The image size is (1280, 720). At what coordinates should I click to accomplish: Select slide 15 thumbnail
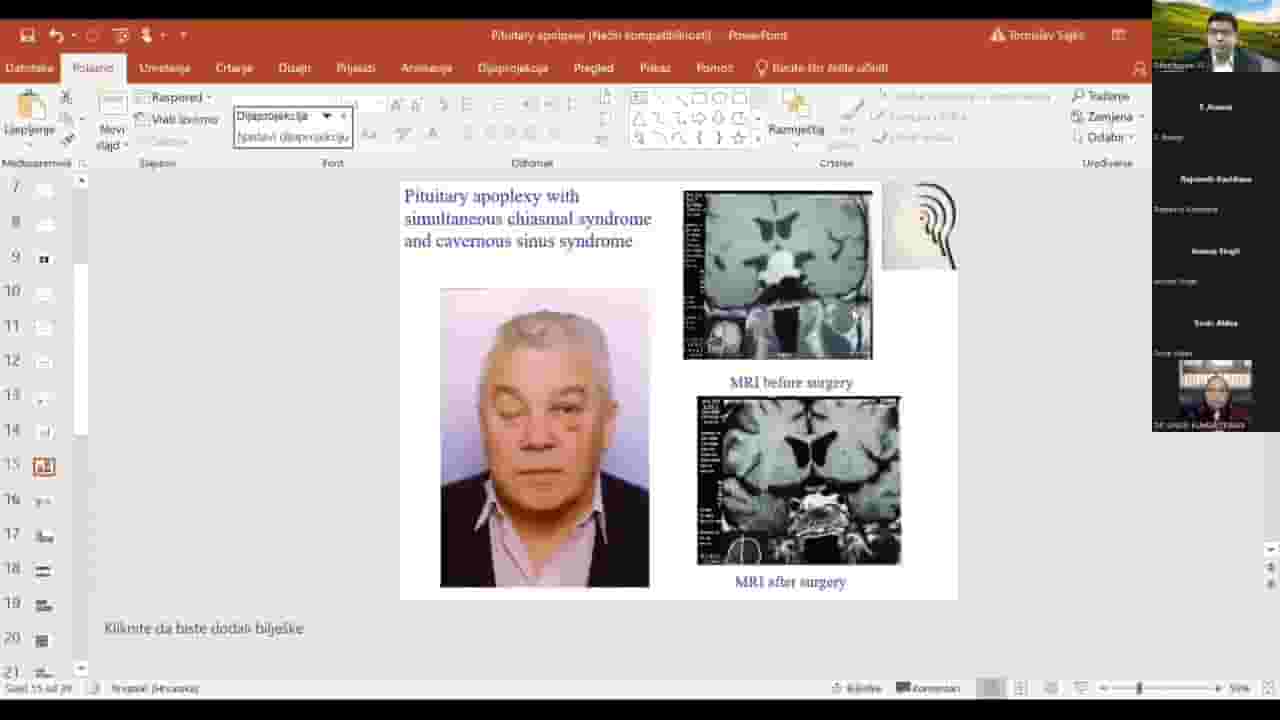pos(44,466)
